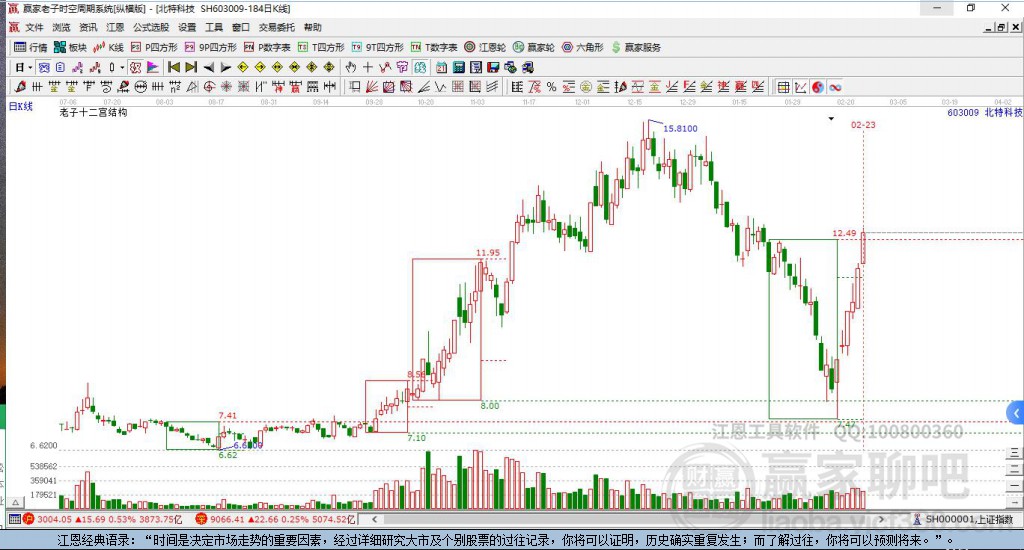The width and height of the screenshot is (1024, 550).
Task: Click the black left arrow icon
Action: tap(209, 67)
